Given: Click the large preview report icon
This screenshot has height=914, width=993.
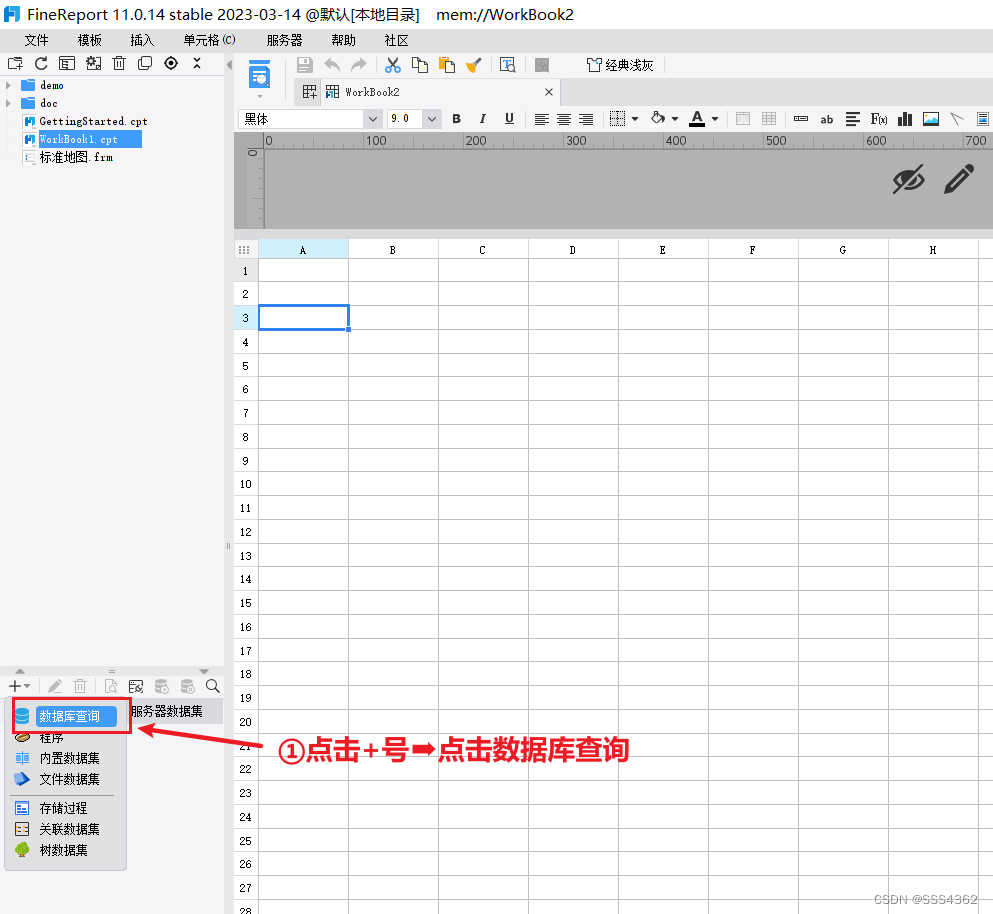Looking at the screenshot, I should [260, 75].
